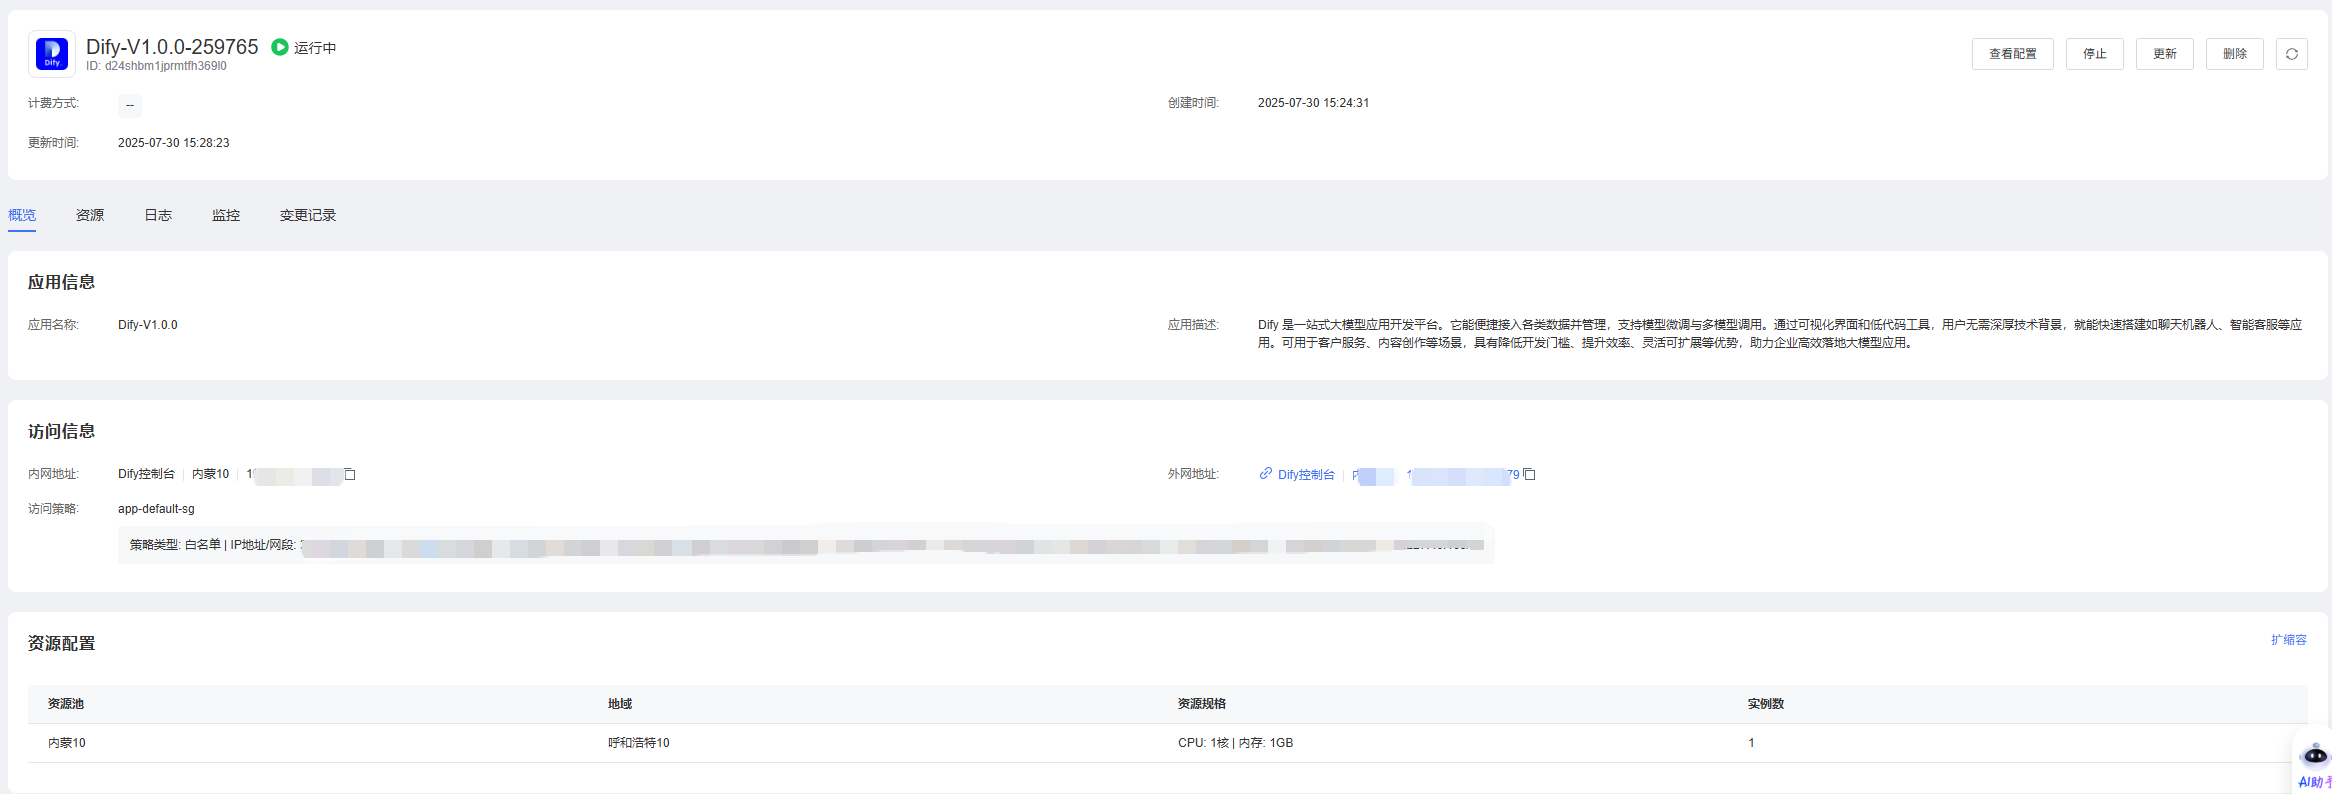The width and height of the screenshot is (2332, 794).
Task: Click the Dify application logo icon
Action: tap(52, 54)
